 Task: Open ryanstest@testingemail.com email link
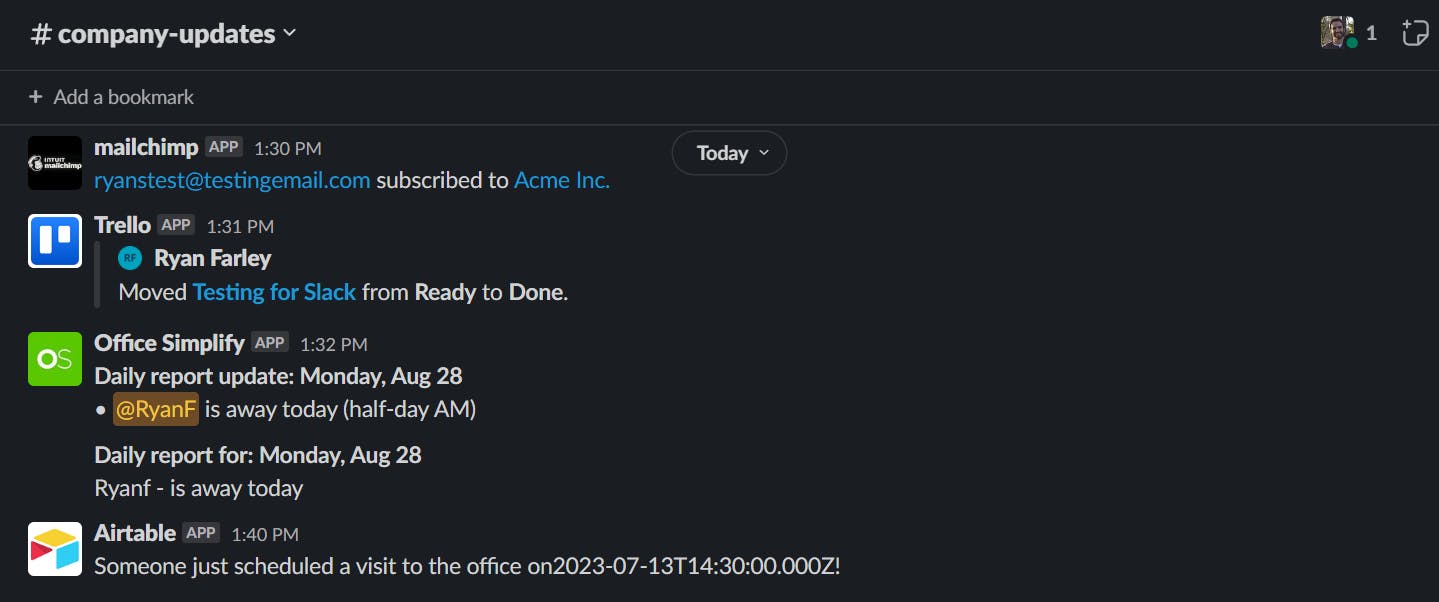232,181
